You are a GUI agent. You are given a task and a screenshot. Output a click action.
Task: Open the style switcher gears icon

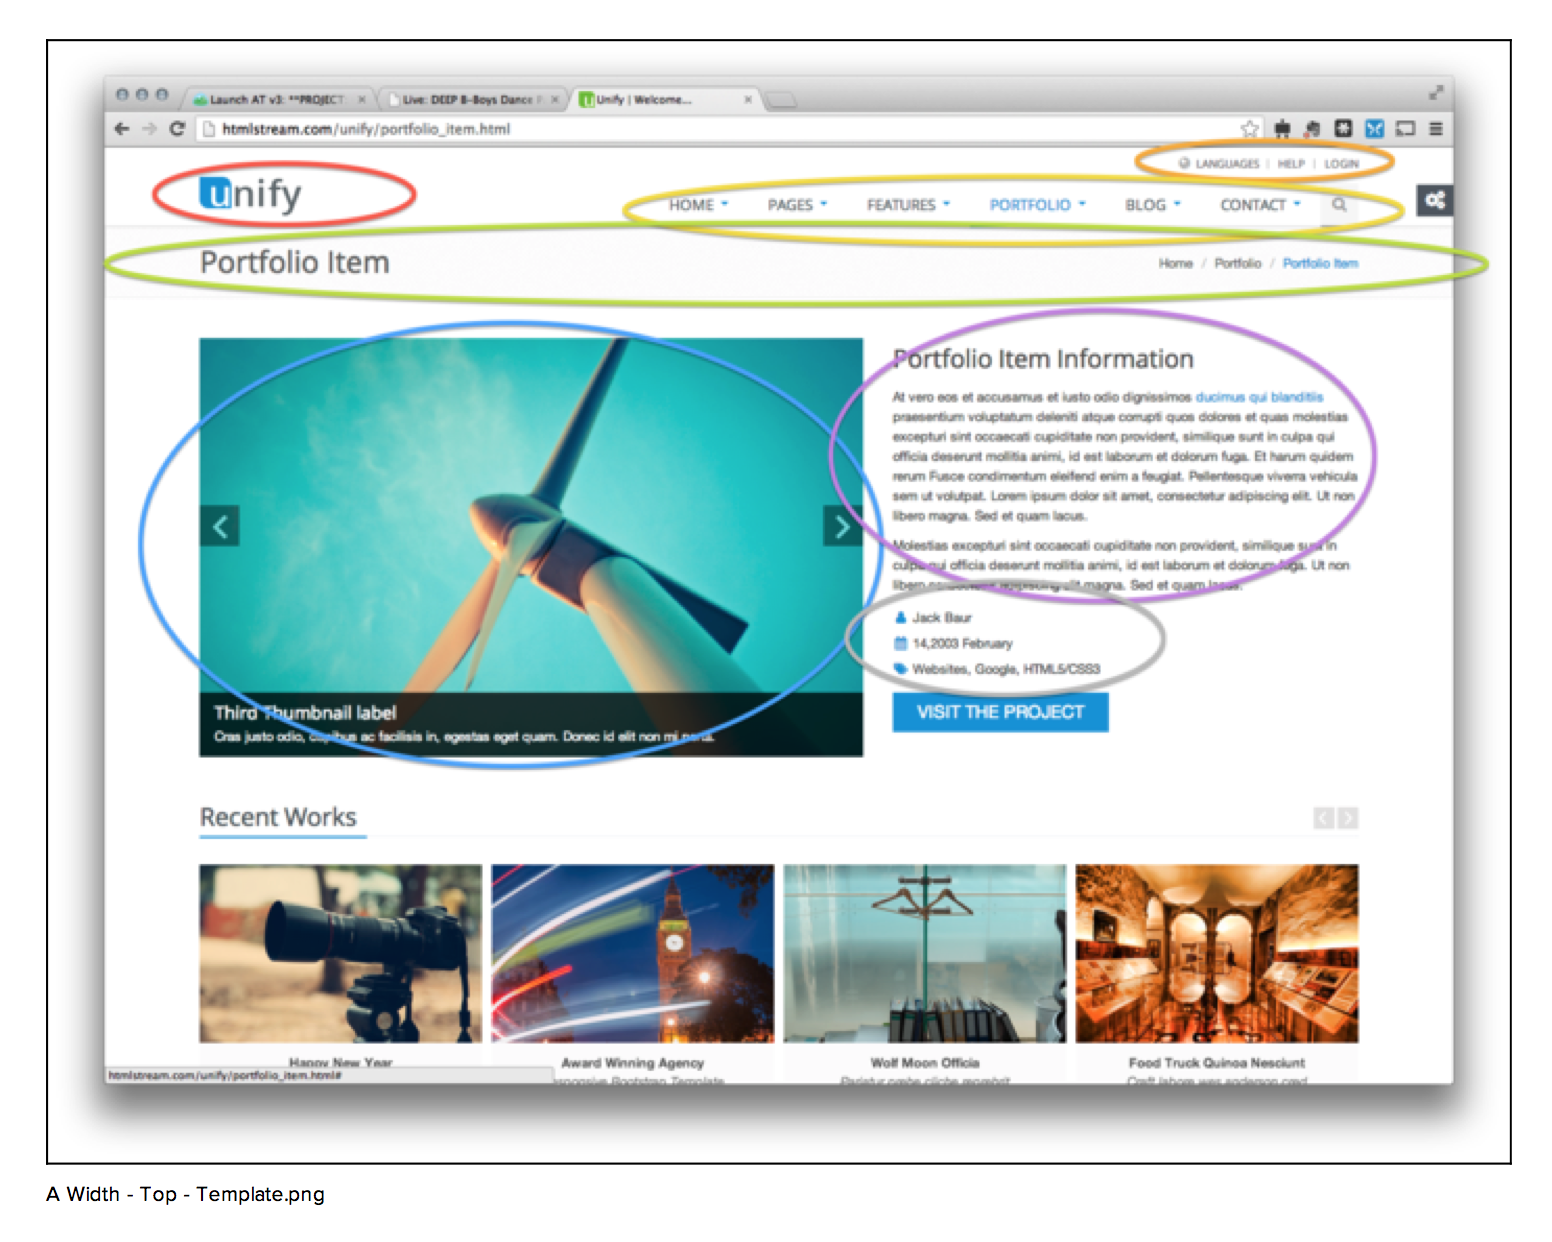coord(1435,200)
